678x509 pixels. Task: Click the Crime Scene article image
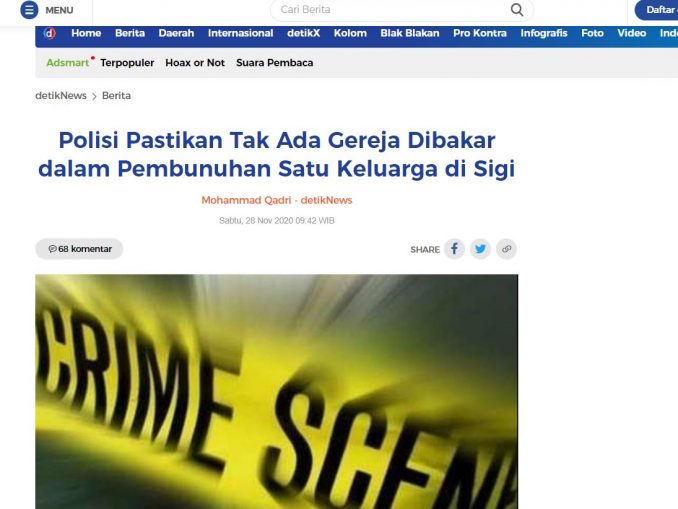277,391
